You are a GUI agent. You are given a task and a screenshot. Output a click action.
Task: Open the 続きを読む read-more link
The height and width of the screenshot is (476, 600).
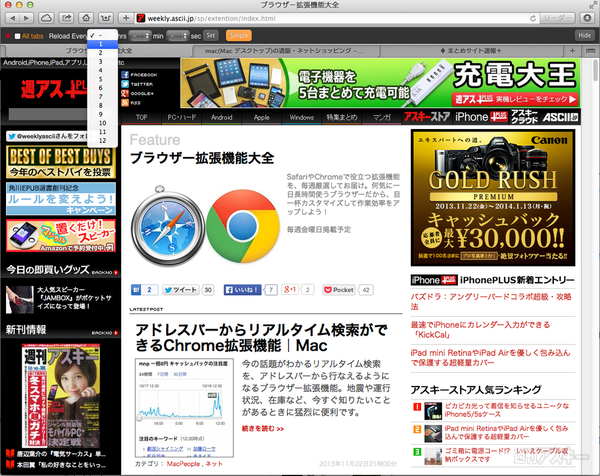click(x=263, y=429)
